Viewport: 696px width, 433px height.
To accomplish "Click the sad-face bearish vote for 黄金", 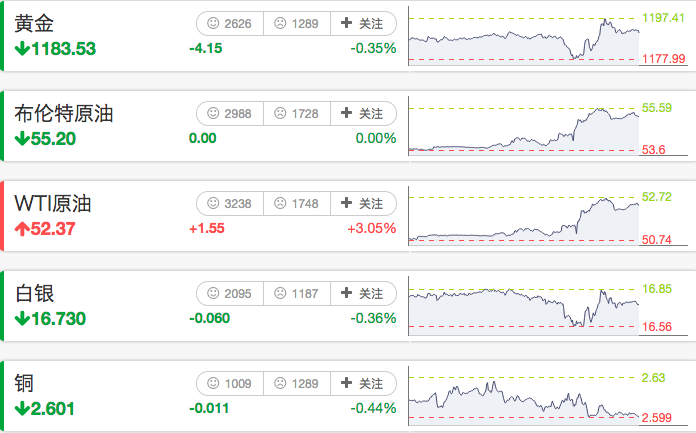I will coord(296,23).
